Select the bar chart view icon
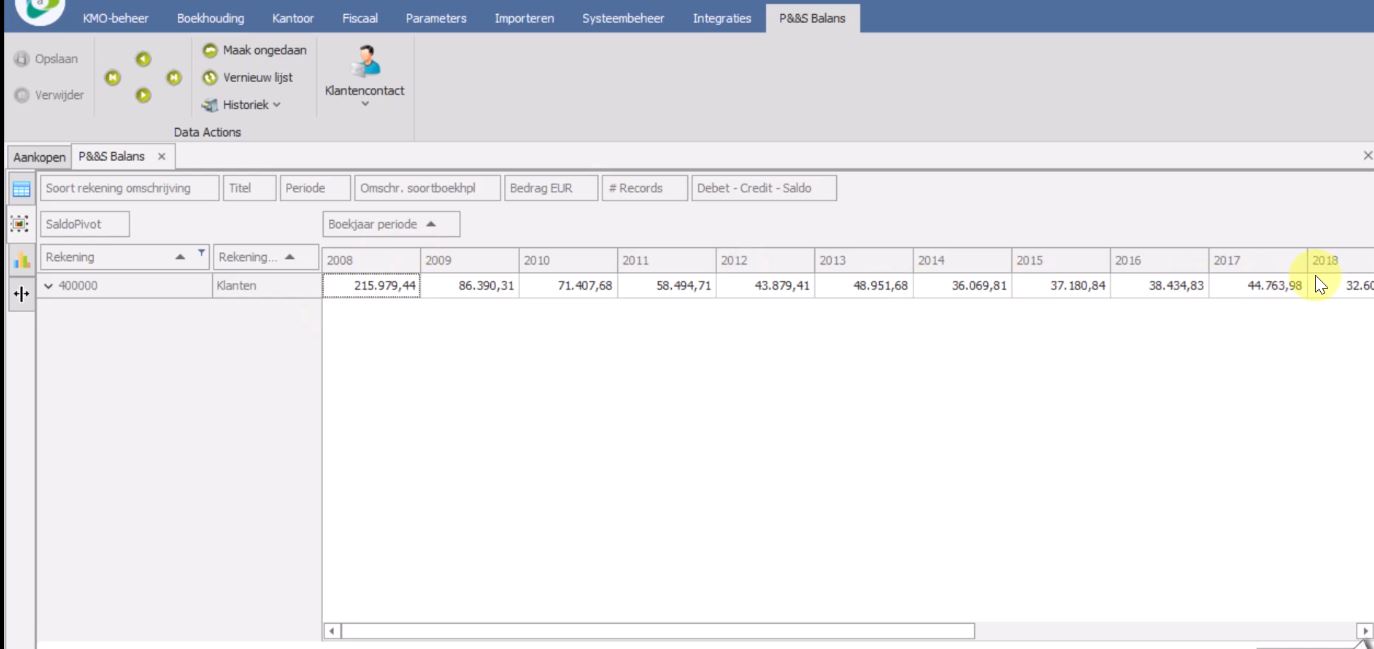1374x649 pixels. coord(21,260)
